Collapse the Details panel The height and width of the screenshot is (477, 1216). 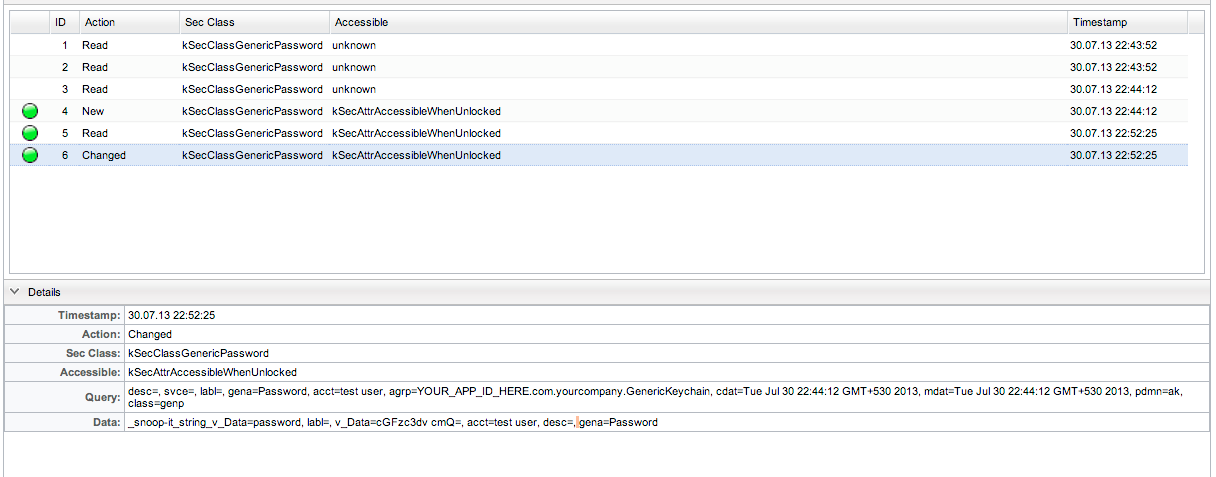(x=14, y=292)
